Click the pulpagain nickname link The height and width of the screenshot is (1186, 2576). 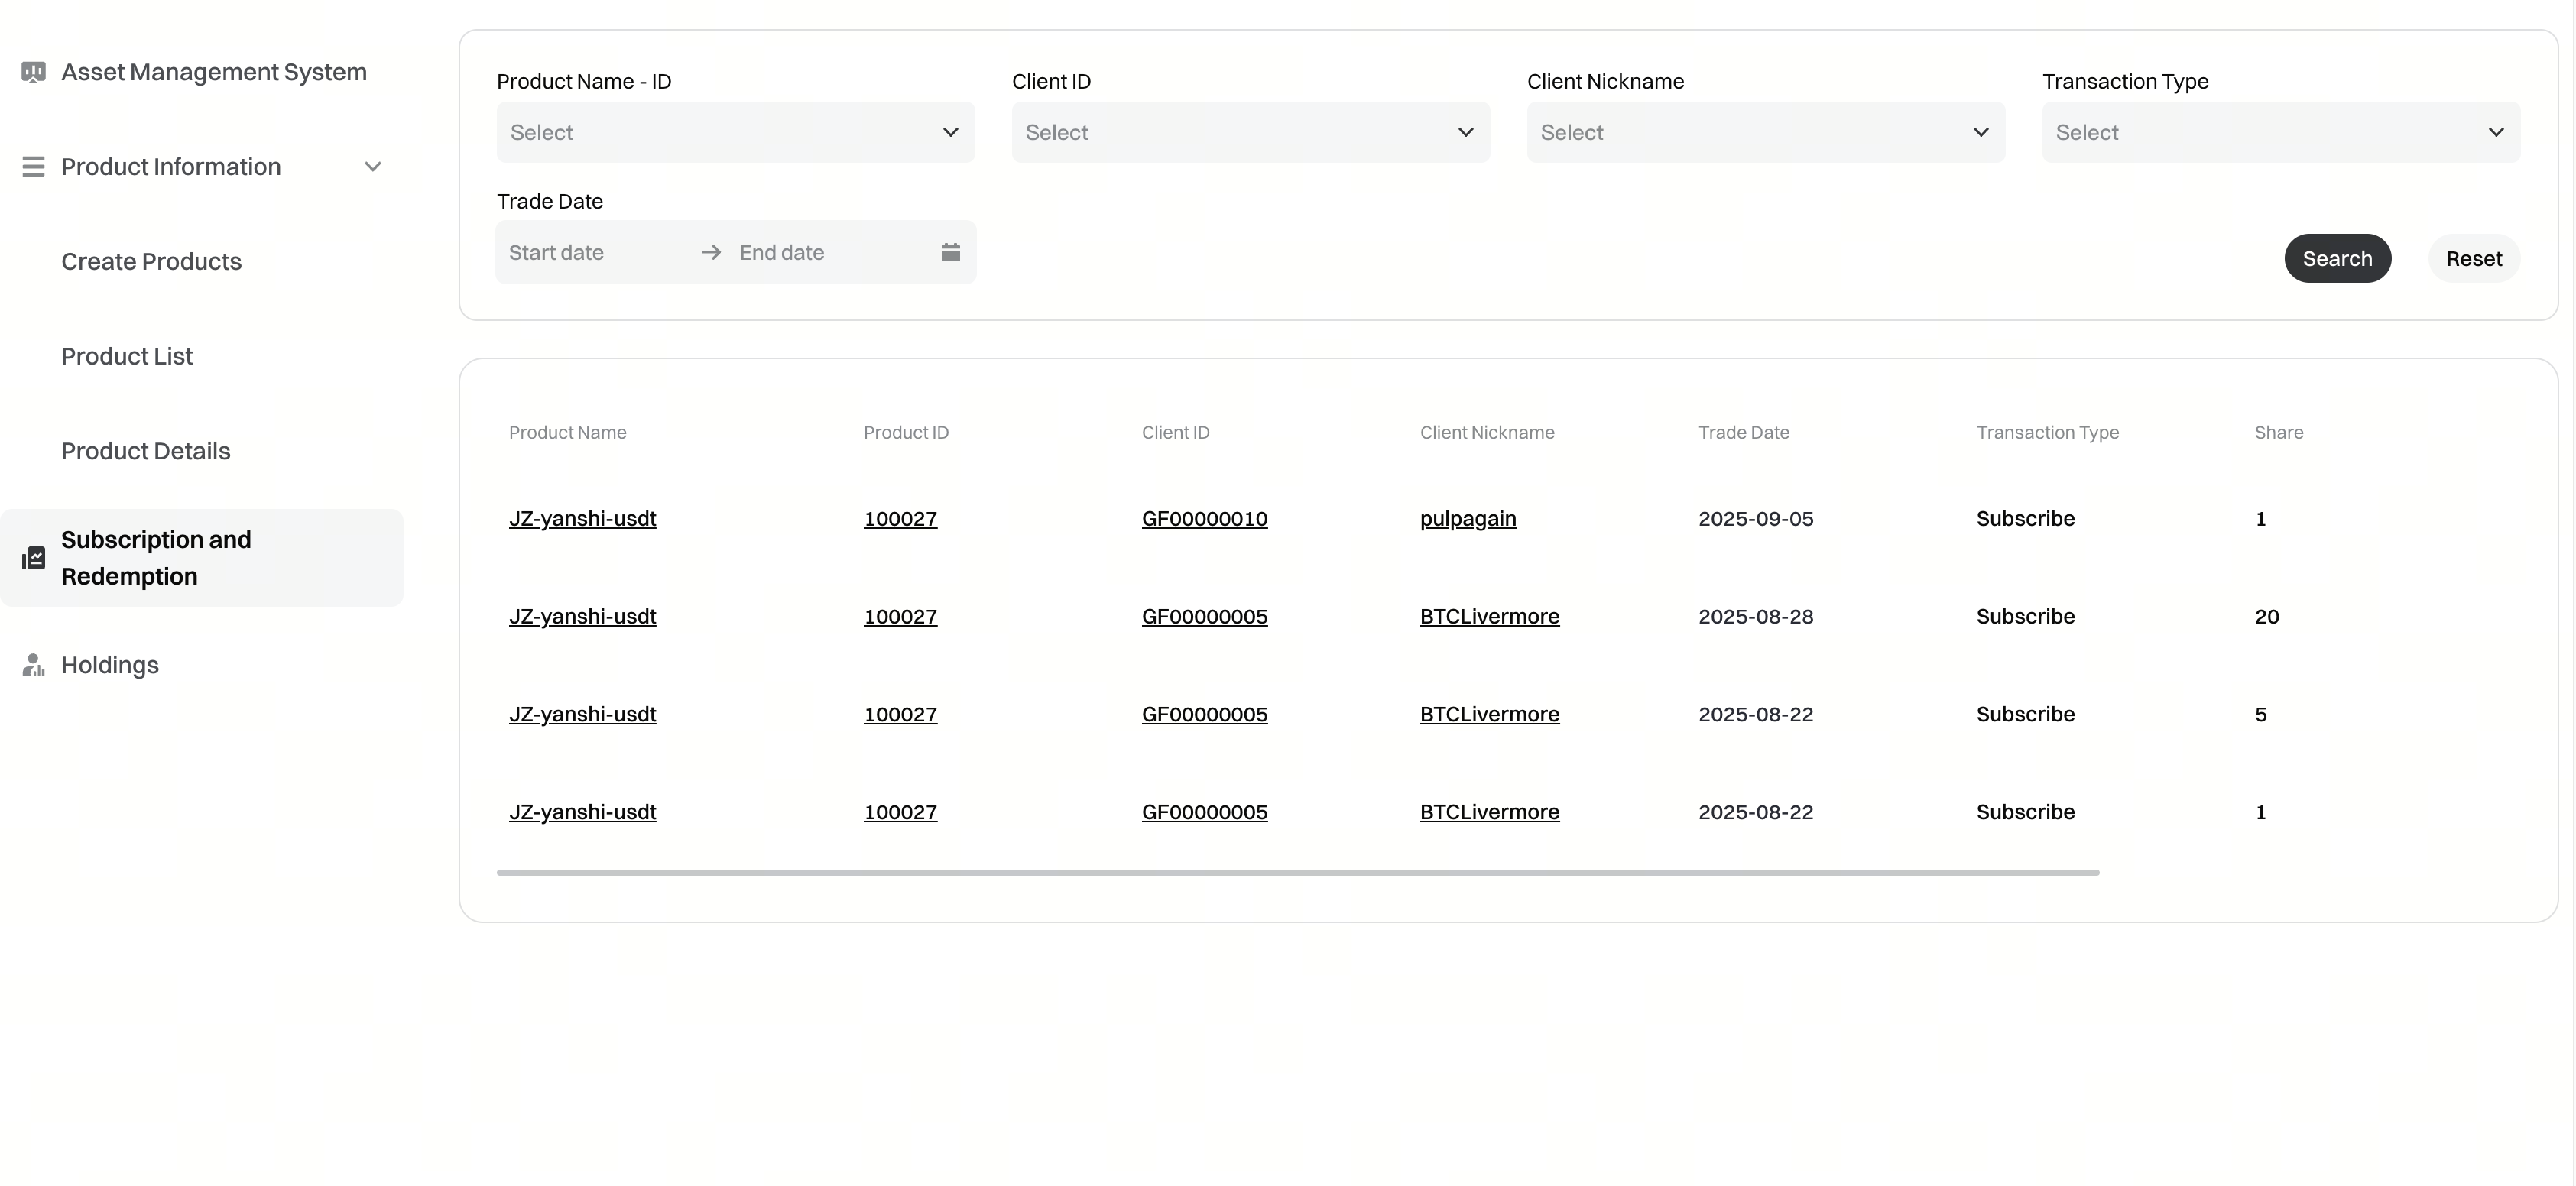point(1467,519)
